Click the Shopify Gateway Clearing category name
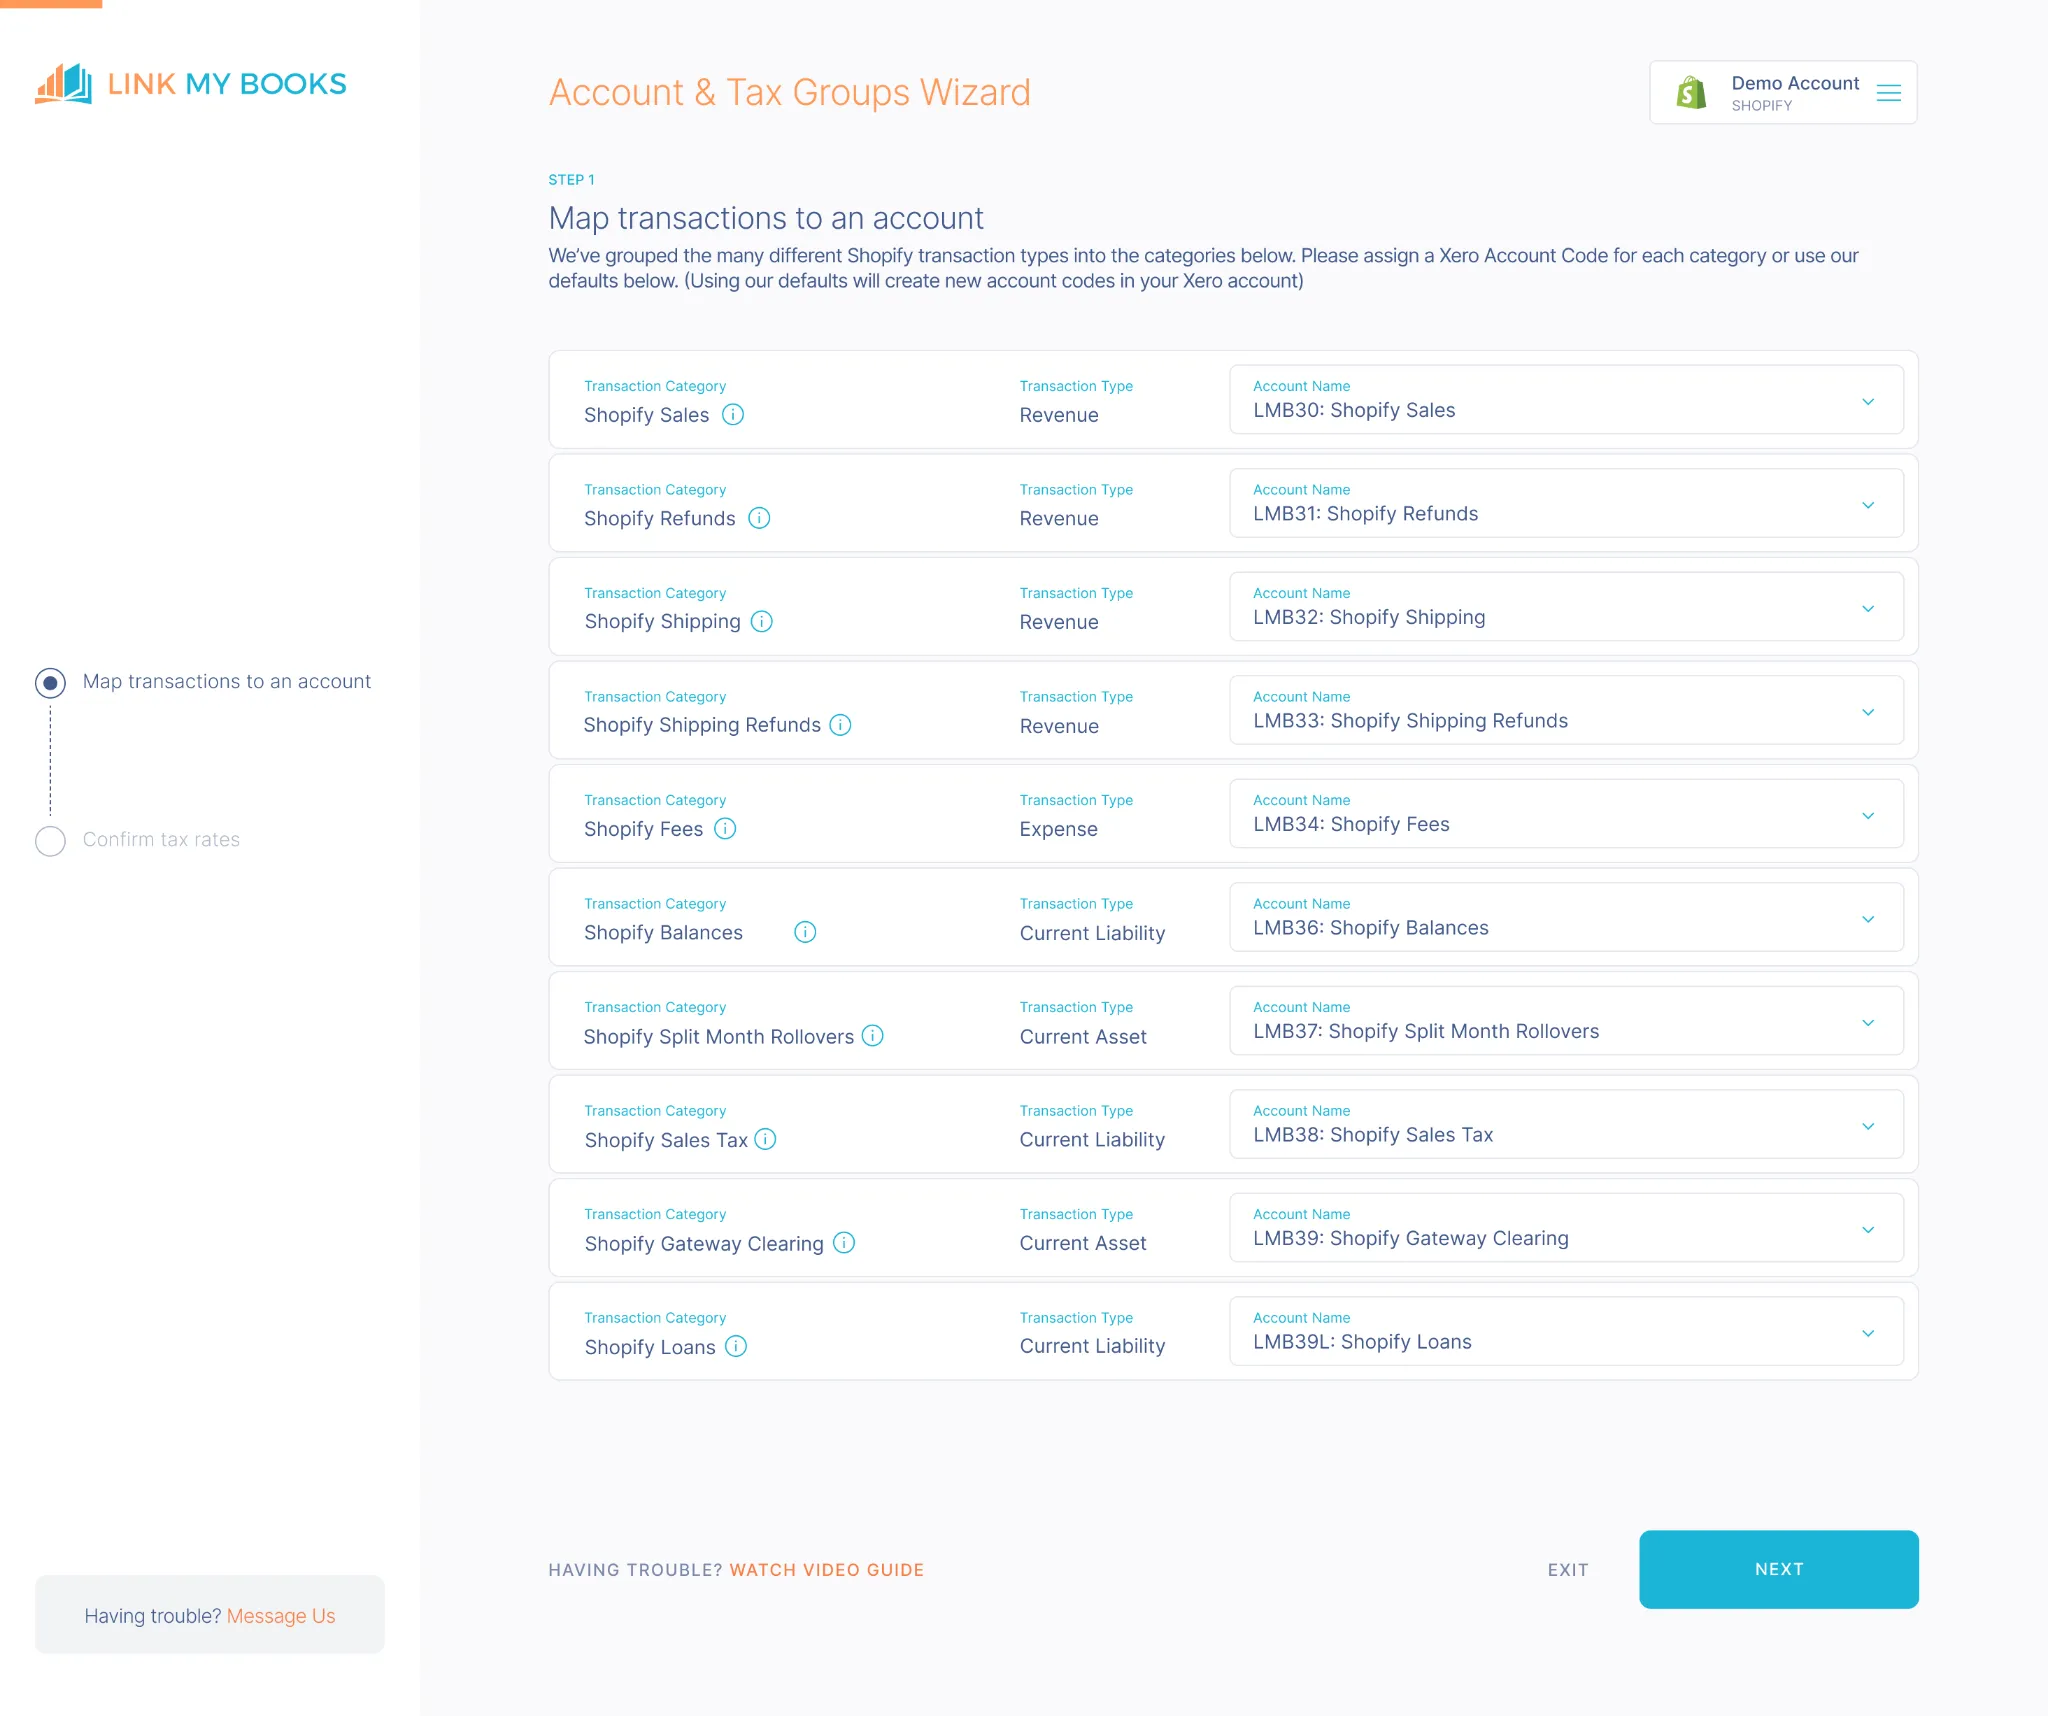Image resolution: width=2048 pixels, height=1716 pixels. point(704,1244)
